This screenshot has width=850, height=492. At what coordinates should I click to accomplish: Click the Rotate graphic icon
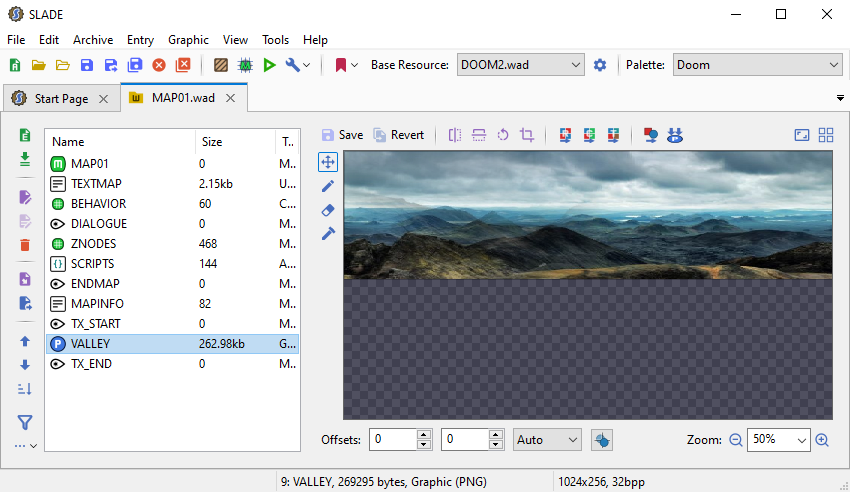tap(503, 135)
